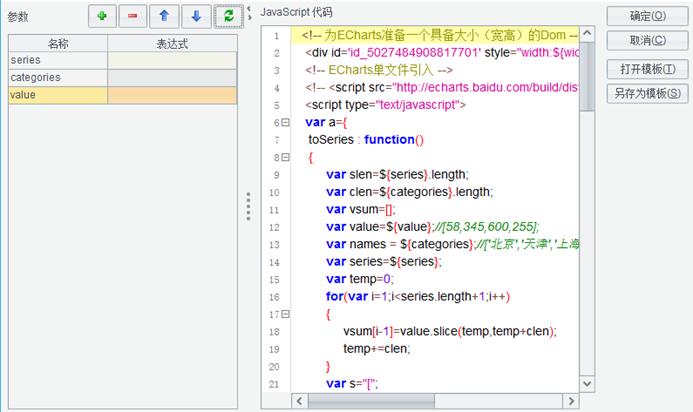Screen dimensions: 693x412
Task: Click the script type text/javascript line
Action: tap(385, 105)
